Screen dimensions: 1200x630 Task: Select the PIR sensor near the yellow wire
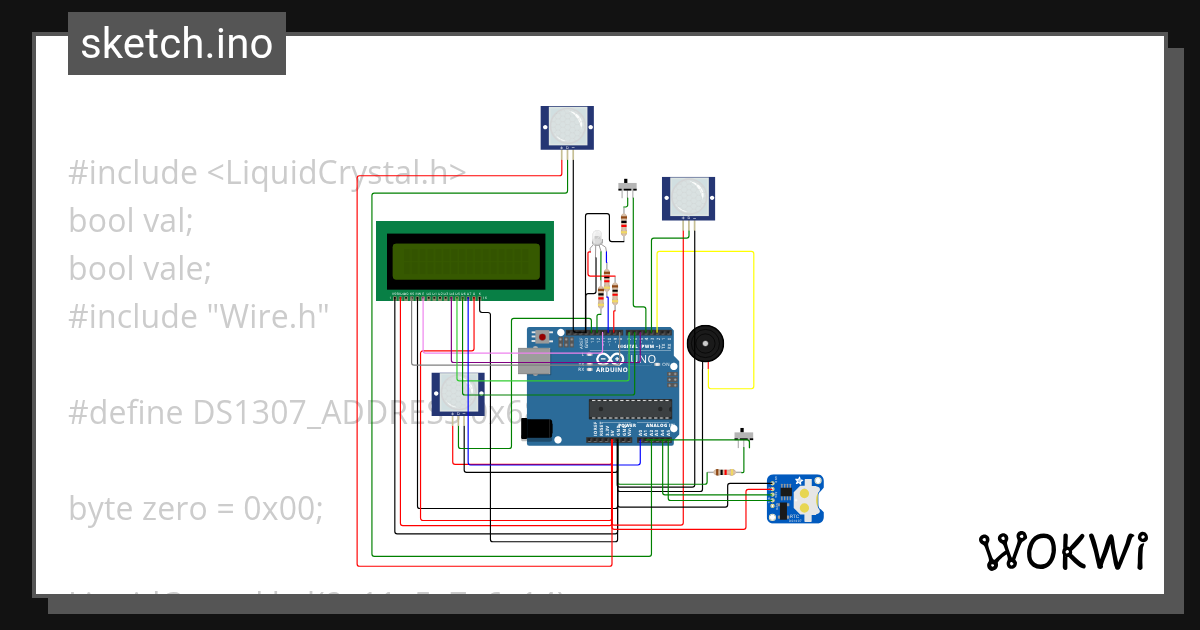pyautogui.click(x=688, y=199)
